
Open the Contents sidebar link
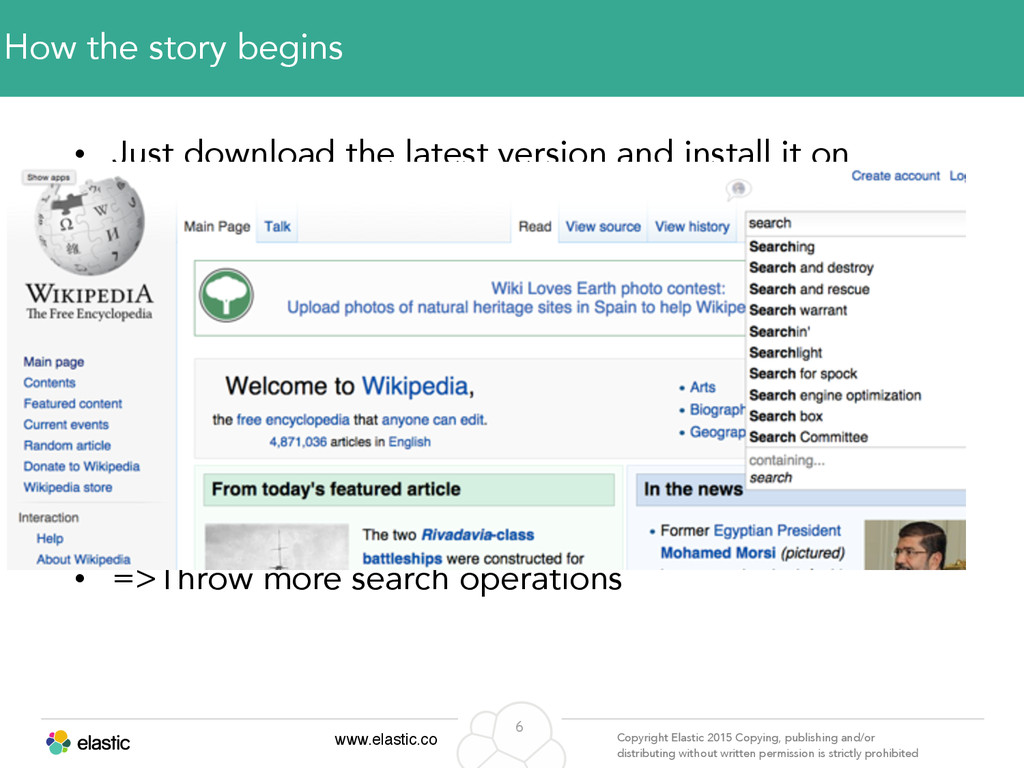coord(50,383)
